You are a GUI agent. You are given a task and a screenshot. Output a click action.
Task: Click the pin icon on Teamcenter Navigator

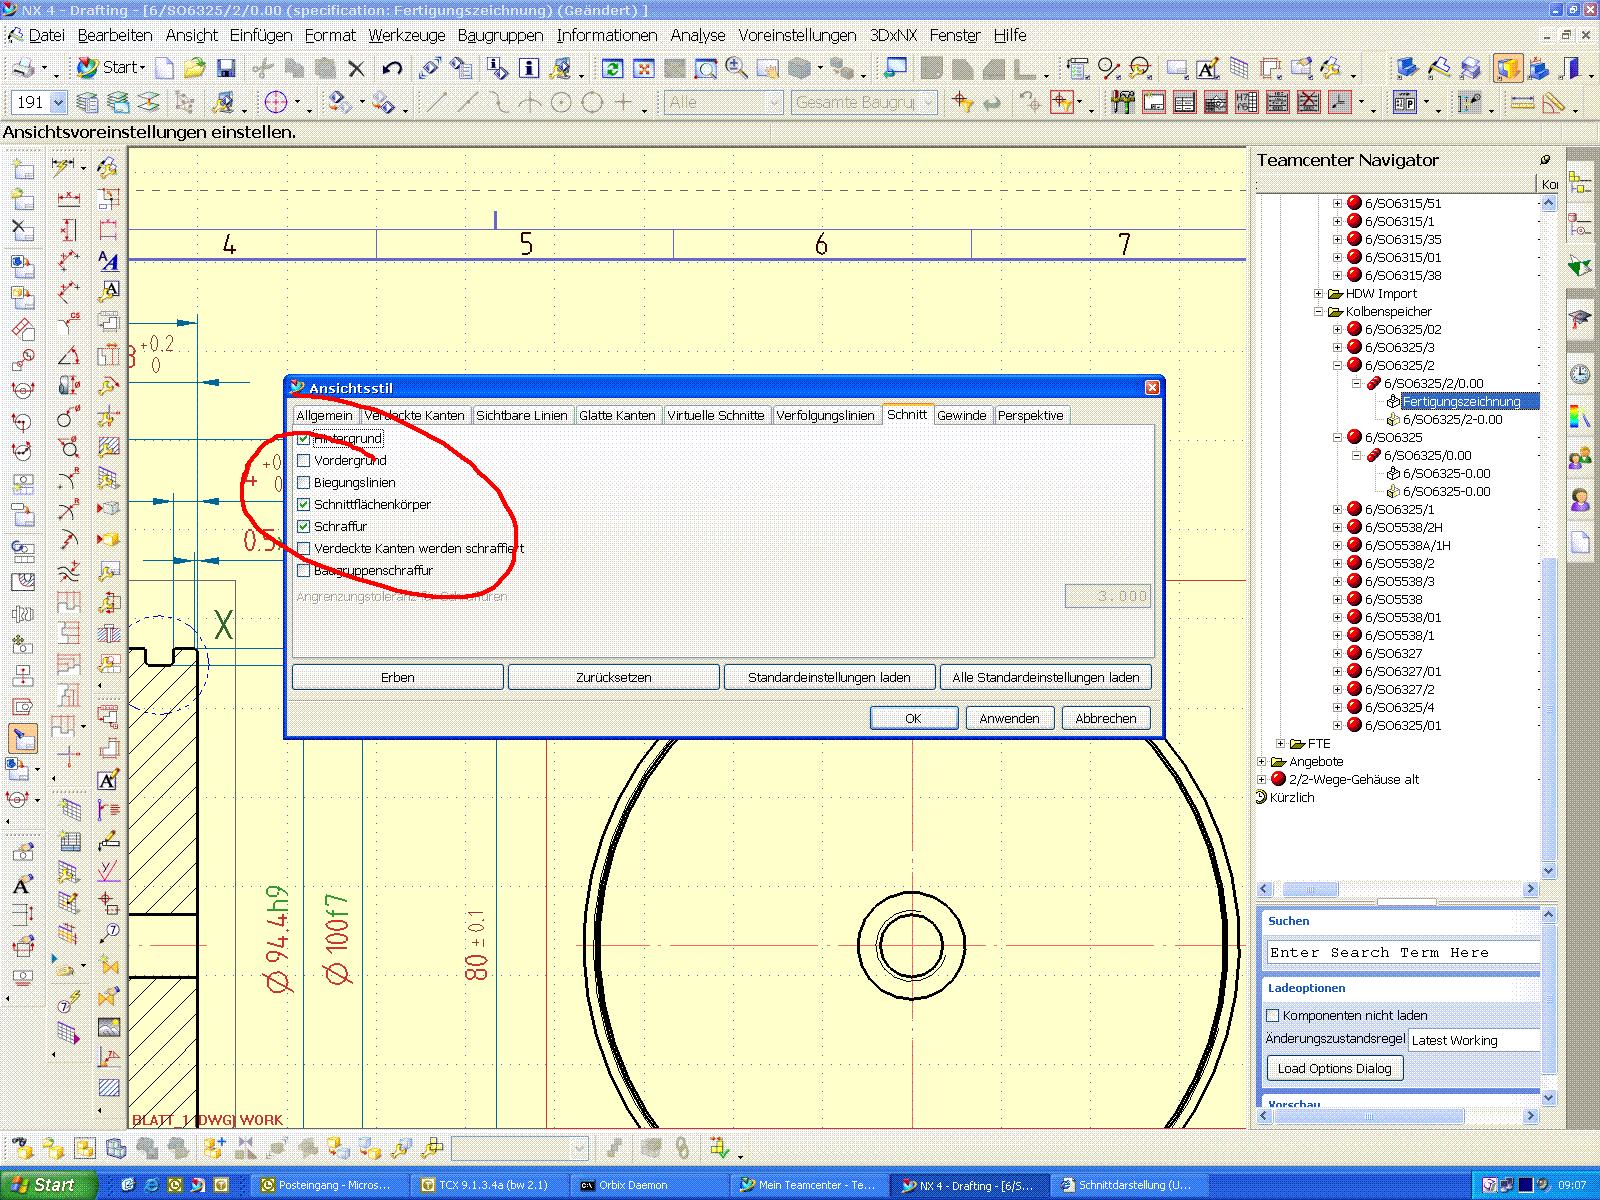1545,160
